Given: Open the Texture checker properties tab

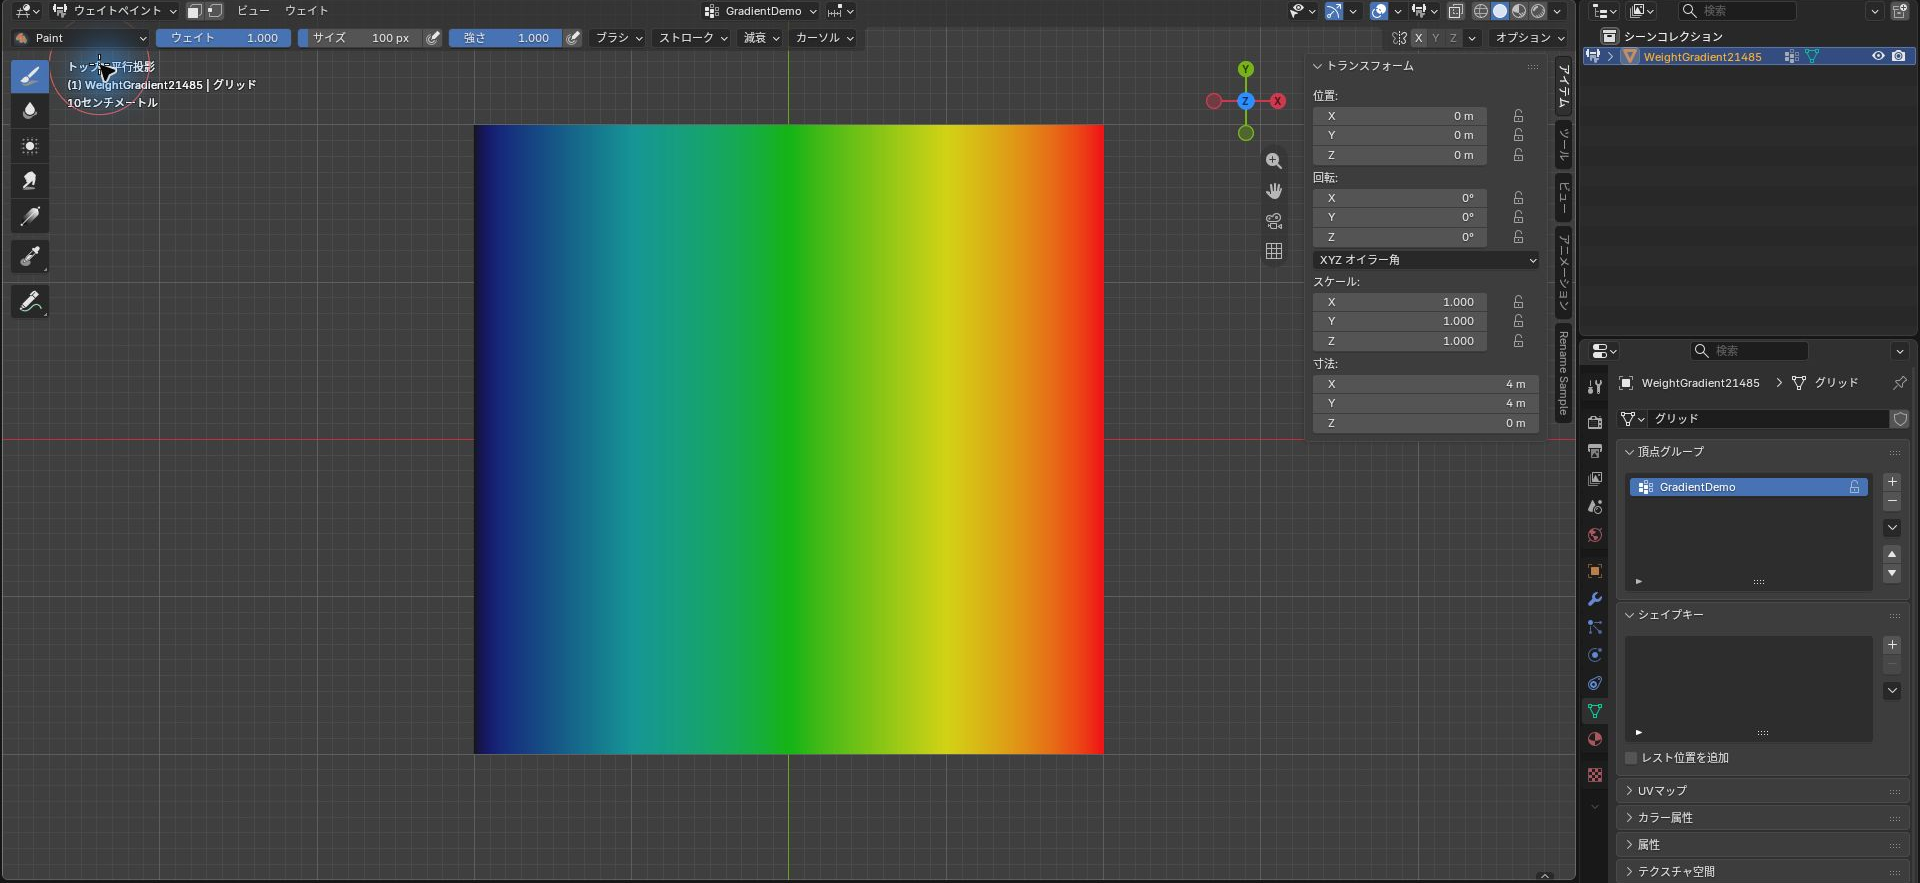Looking at the screenshot, I should (x=1595, y=775).
